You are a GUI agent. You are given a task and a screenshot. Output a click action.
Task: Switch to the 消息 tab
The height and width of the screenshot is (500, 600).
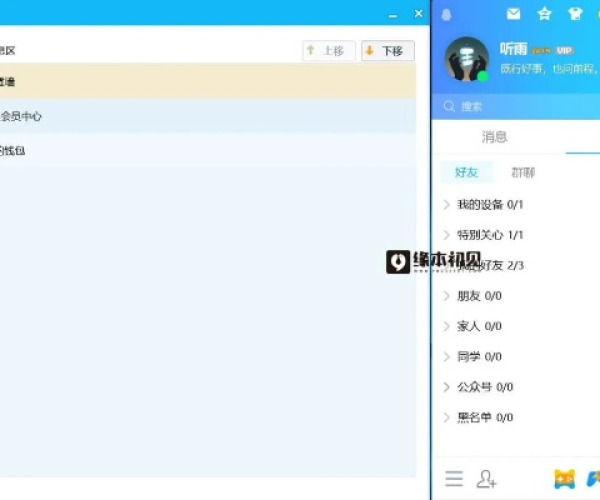[494, 137]
